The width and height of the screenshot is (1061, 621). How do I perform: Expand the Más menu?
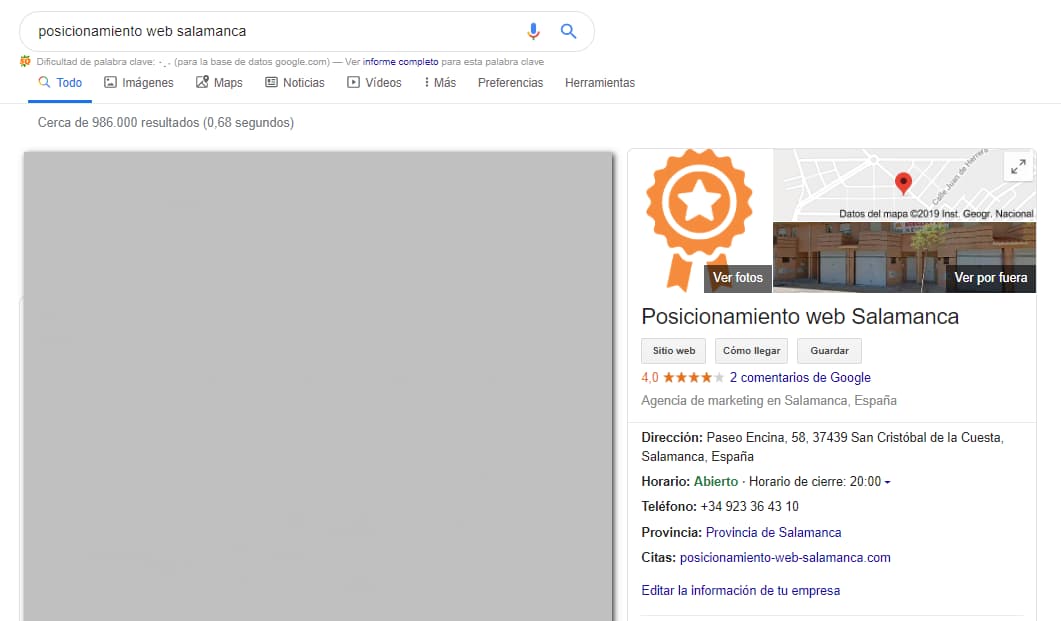point(440,83)
